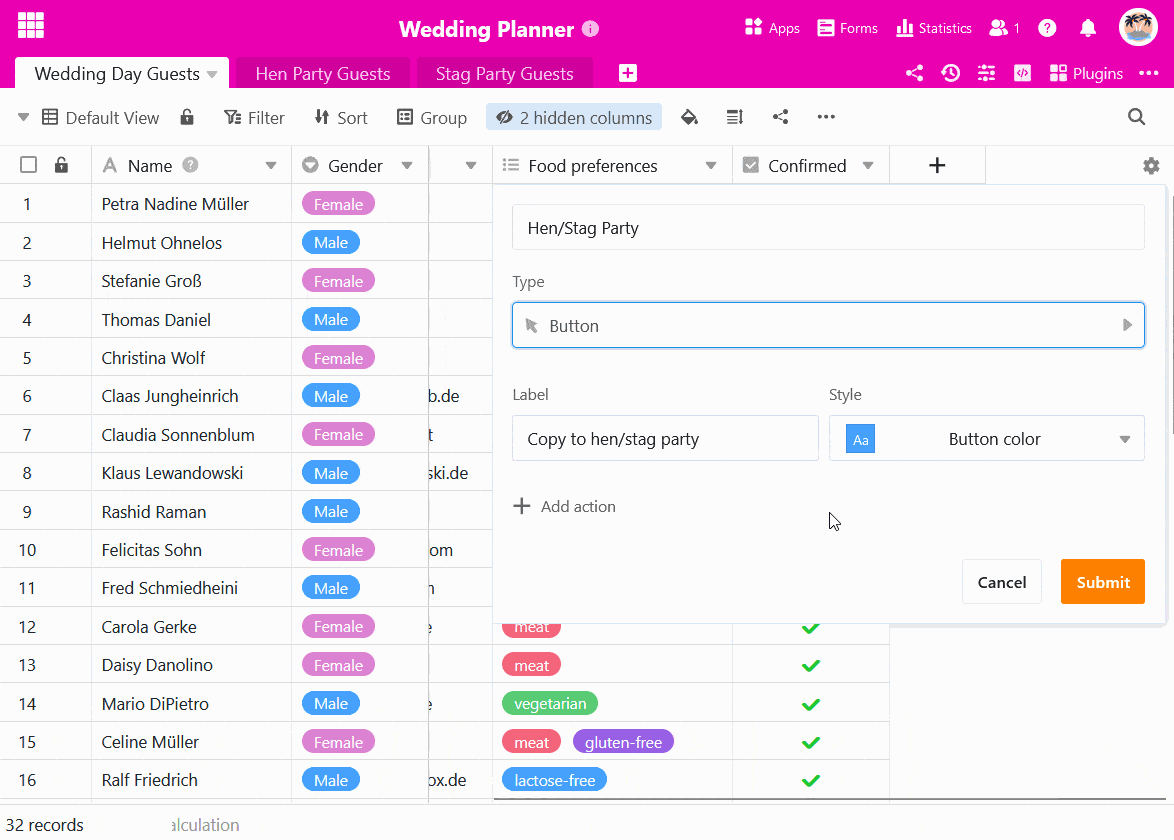Toggle confirmed checkmark for Daisy Danolino

click(811, 665)
